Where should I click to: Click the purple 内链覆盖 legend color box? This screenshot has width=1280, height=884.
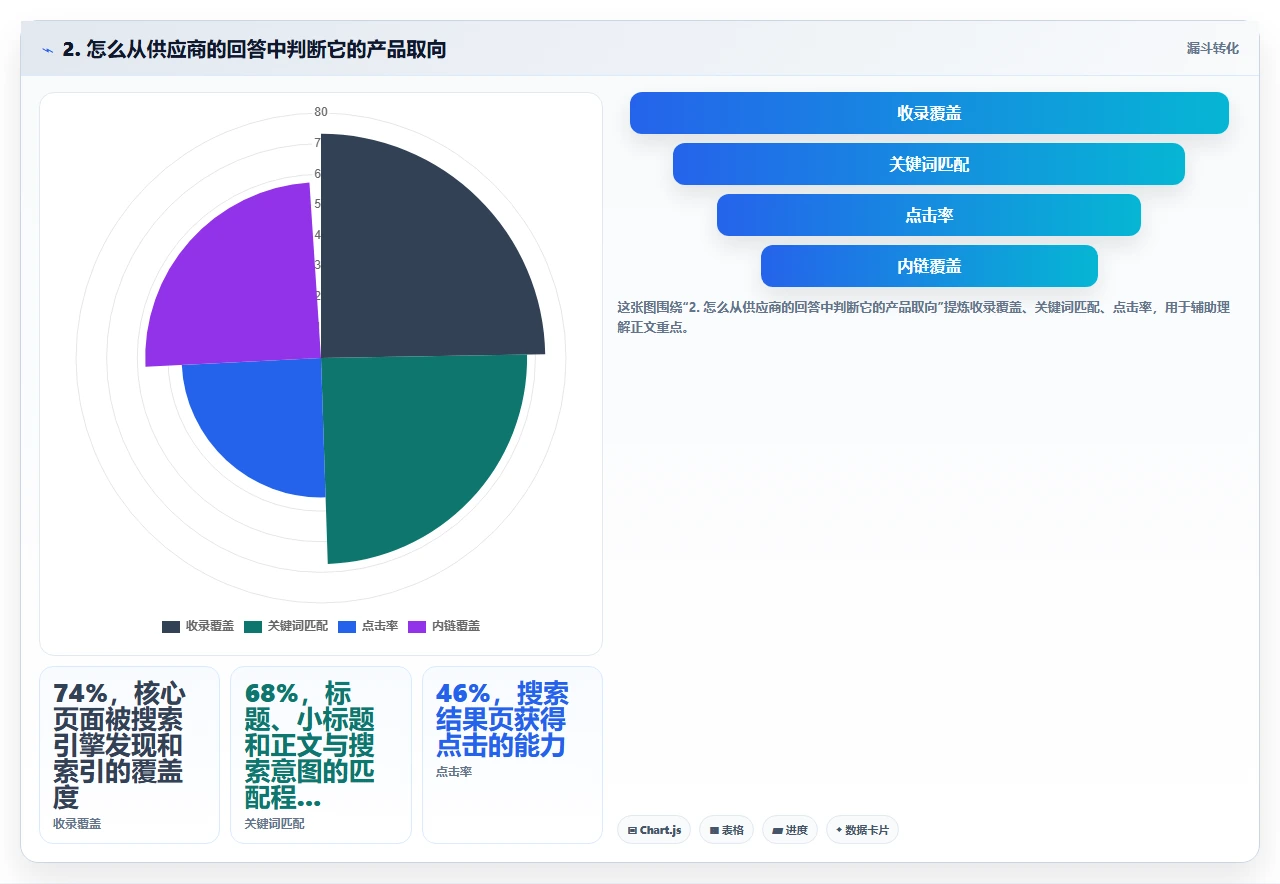tap(417, 626)
